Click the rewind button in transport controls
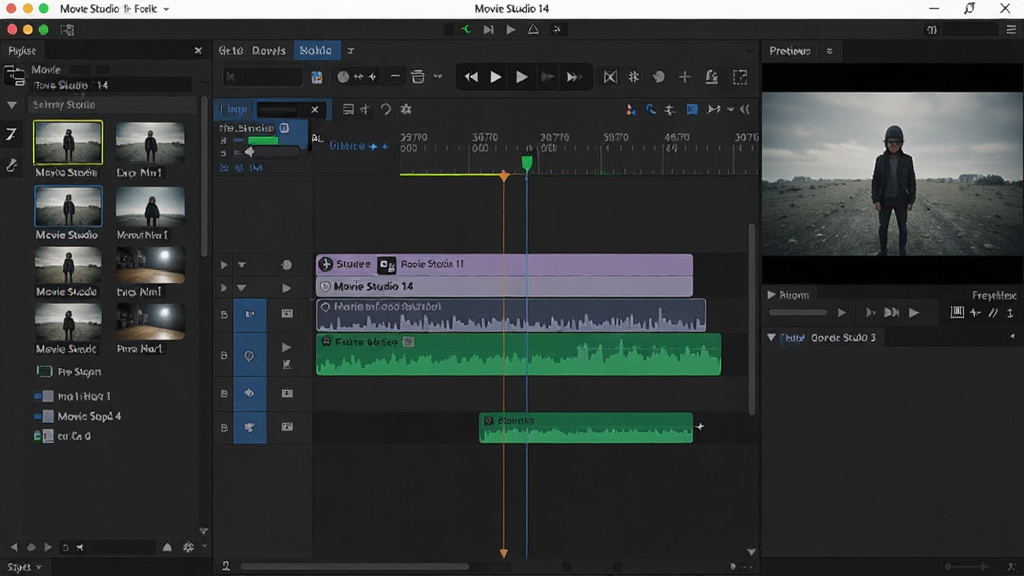 471,77
